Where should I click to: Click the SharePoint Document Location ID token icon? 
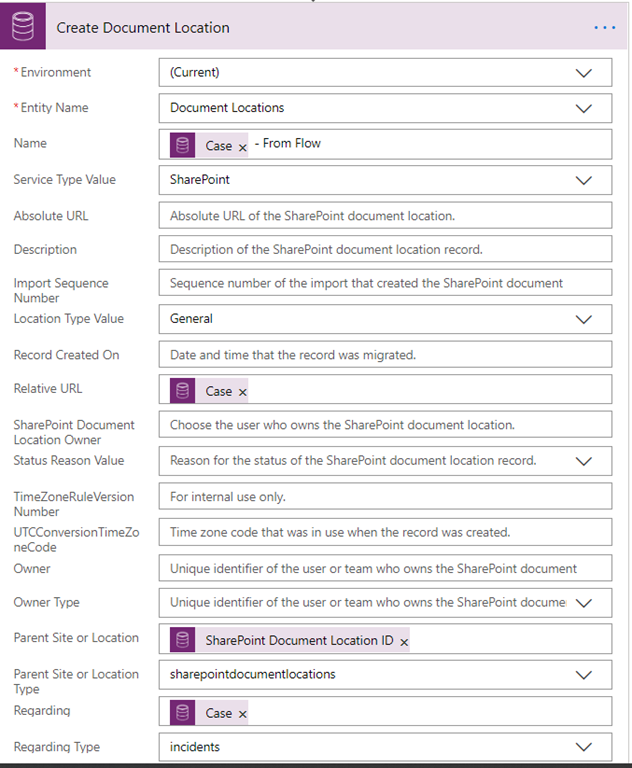pos(183,640)
